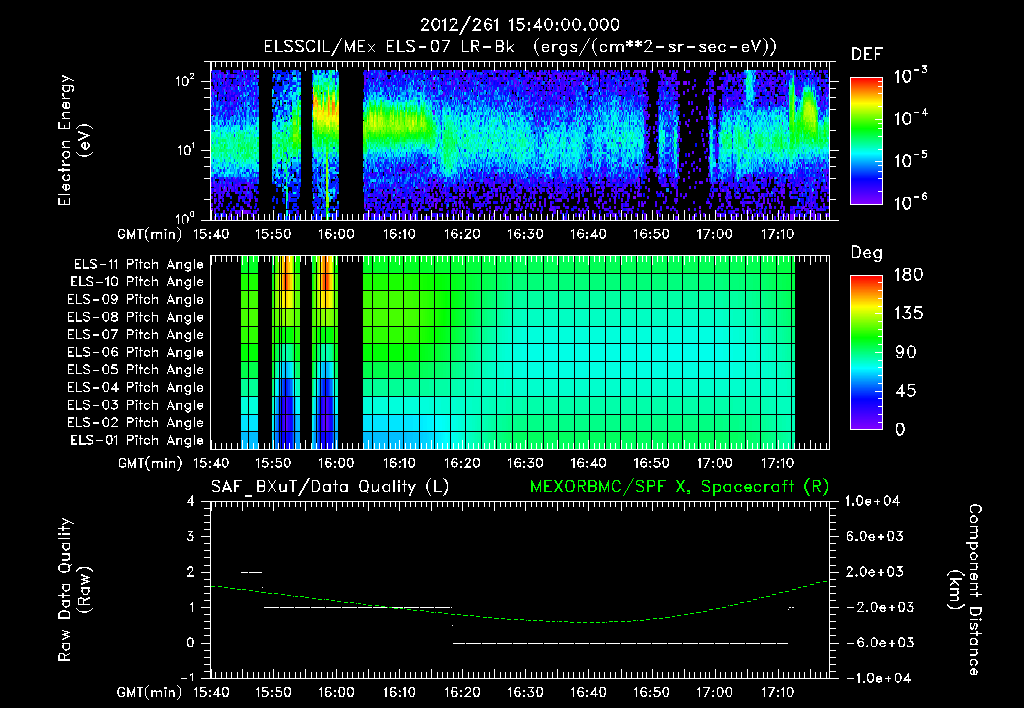Click the ELS-09 Pitch Angle row label
Image resolution: width=1024 pixels, height=708 pixels.
coord(136,300)
